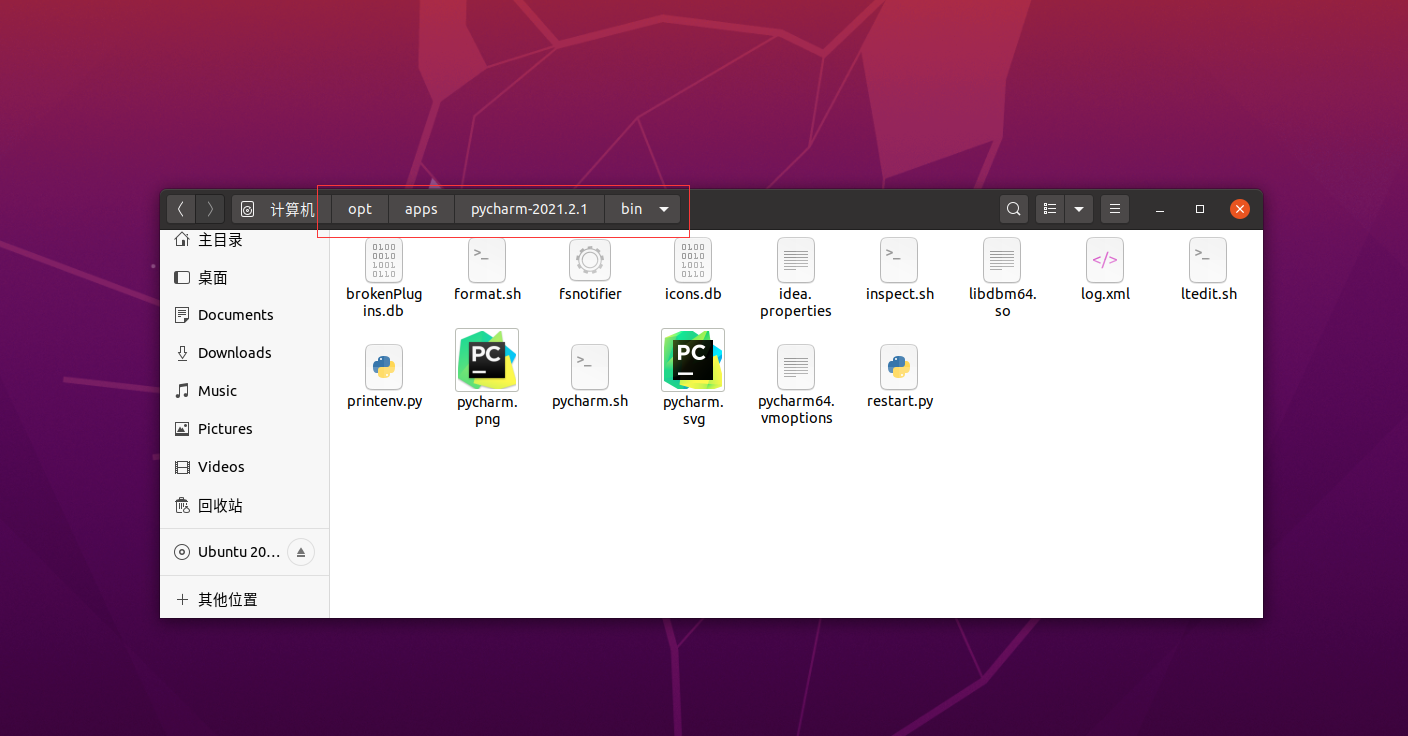This screenshot has height=736, width=1408.
Task: Select the pycharm.svg image thumbnail
Action: [x=693, y=359]
